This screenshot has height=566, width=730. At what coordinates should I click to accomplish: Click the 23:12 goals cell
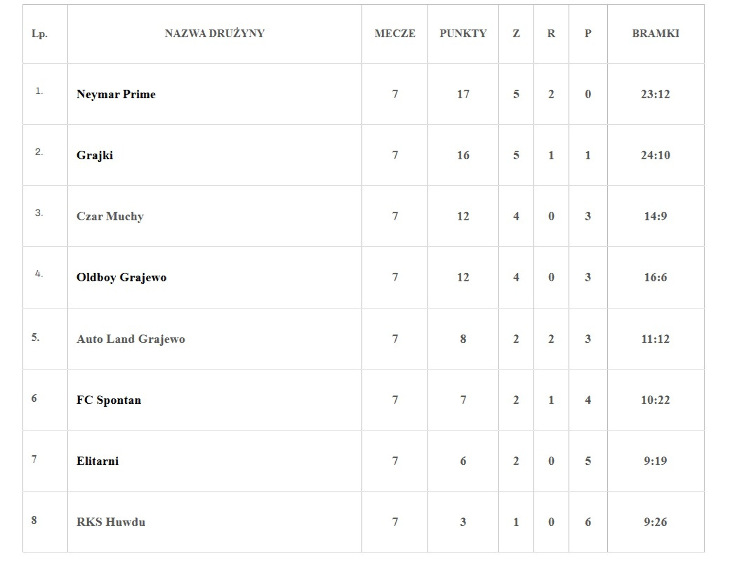click(x=655, y=94)
